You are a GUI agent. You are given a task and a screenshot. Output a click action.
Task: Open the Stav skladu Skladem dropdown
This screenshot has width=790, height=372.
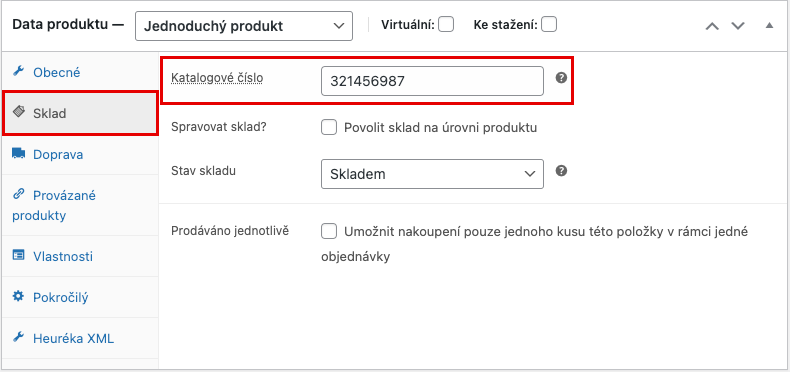pyautogui.click(x=432, y=174)
